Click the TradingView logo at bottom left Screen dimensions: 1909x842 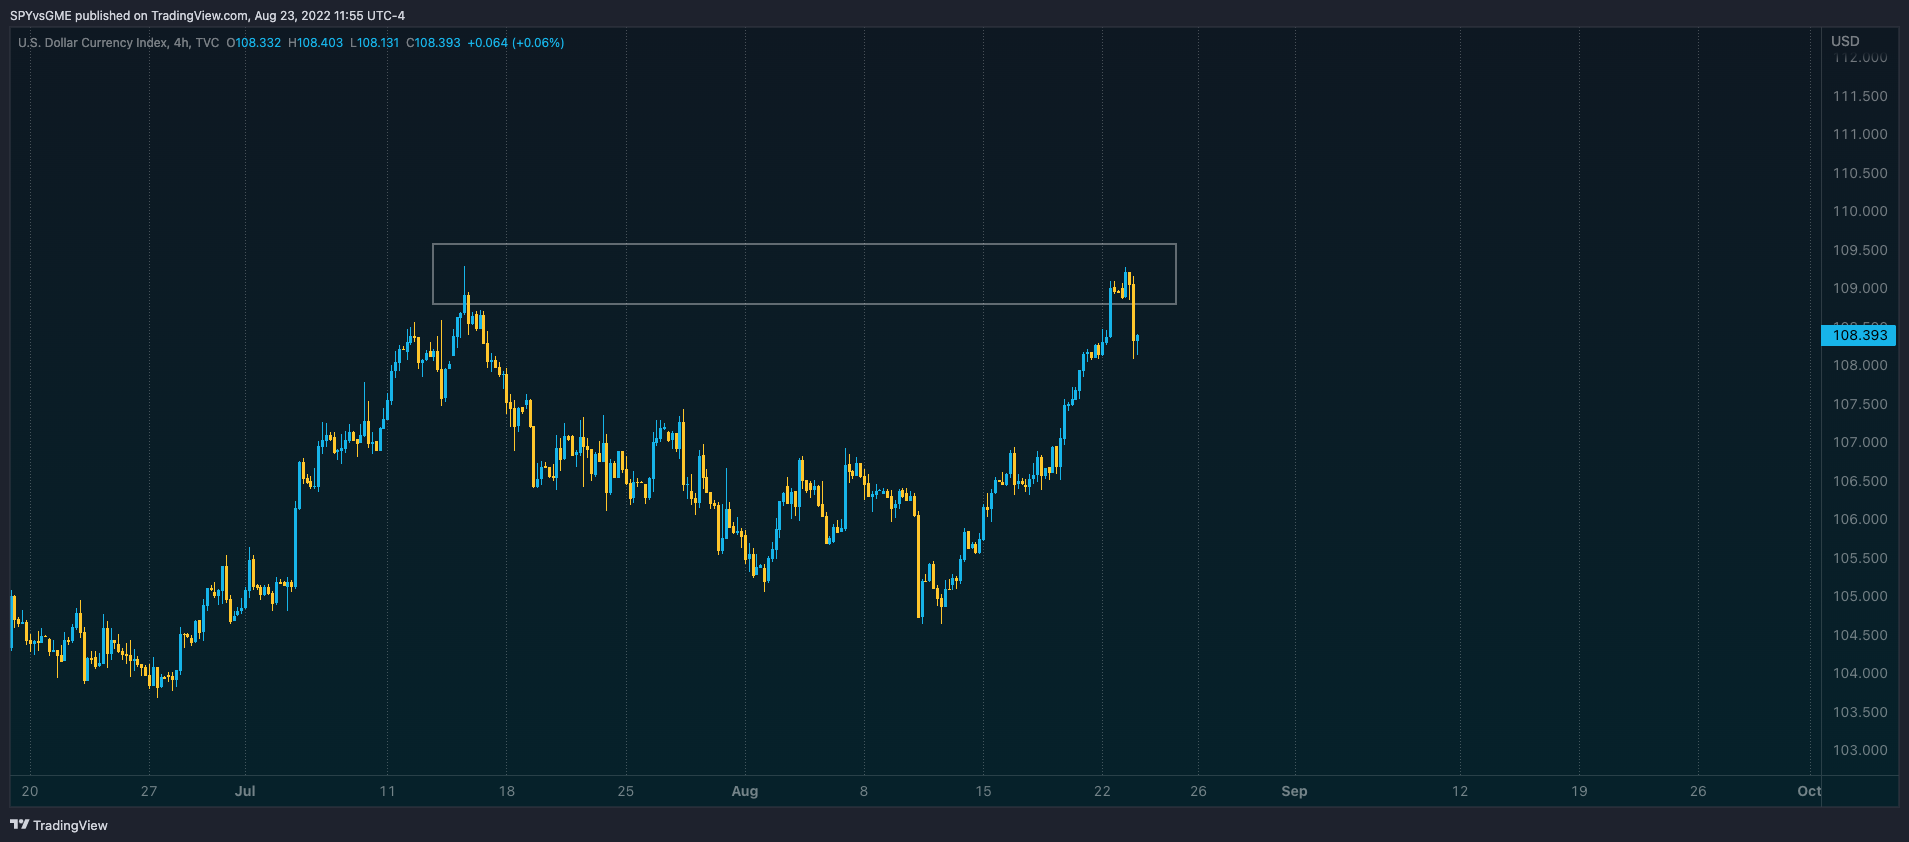click(x=59, y=825)
